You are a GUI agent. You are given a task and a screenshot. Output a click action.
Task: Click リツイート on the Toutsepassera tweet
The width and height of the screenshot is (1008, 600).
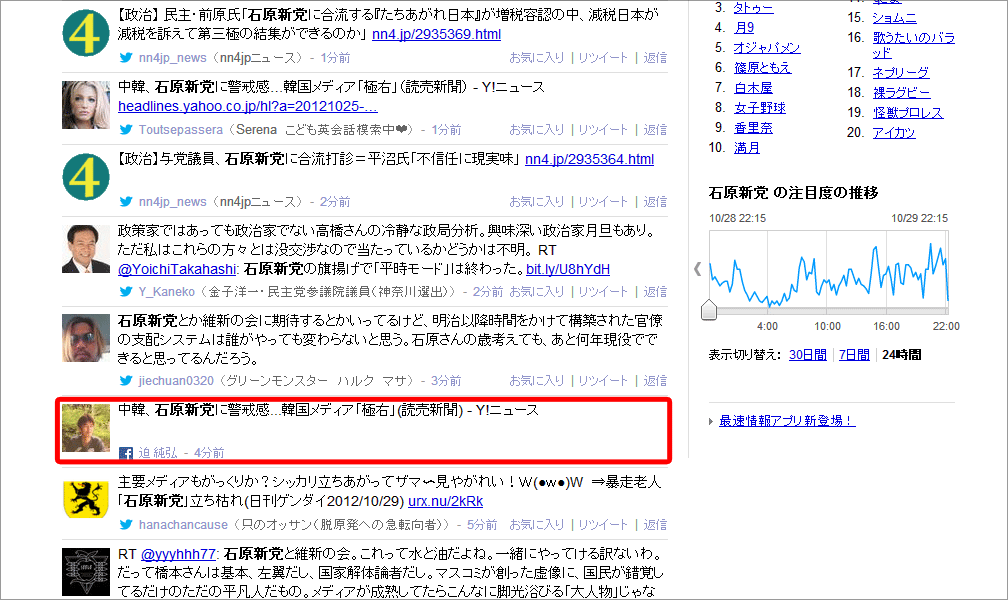pos(603,130)
